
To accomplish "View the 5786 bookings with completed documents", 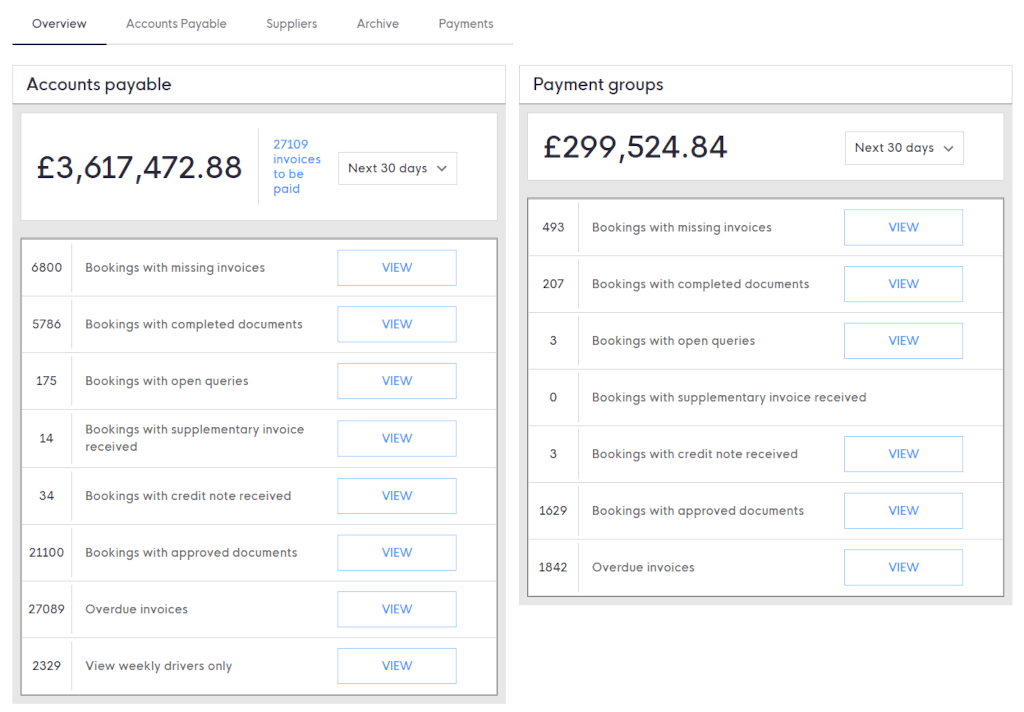I will tap(396, 325).
